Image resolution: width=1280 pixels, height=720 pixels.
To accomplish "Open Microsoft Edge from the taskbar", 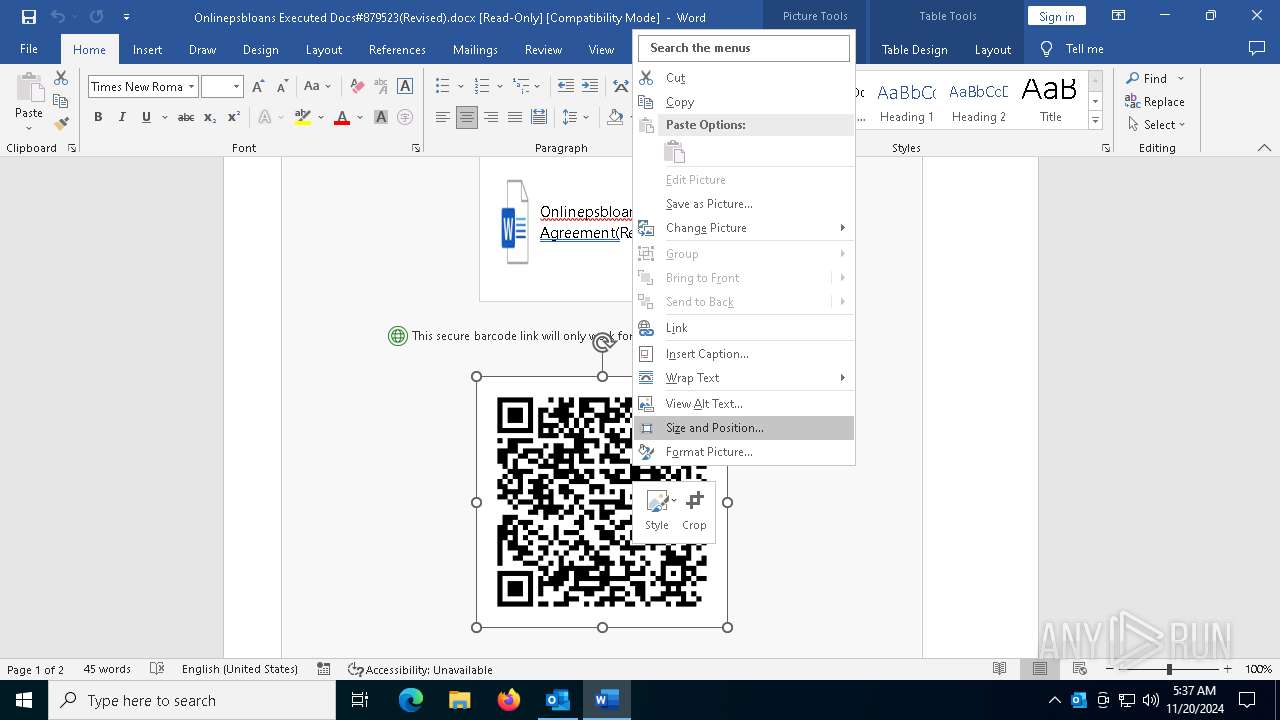I will (411, 700).
